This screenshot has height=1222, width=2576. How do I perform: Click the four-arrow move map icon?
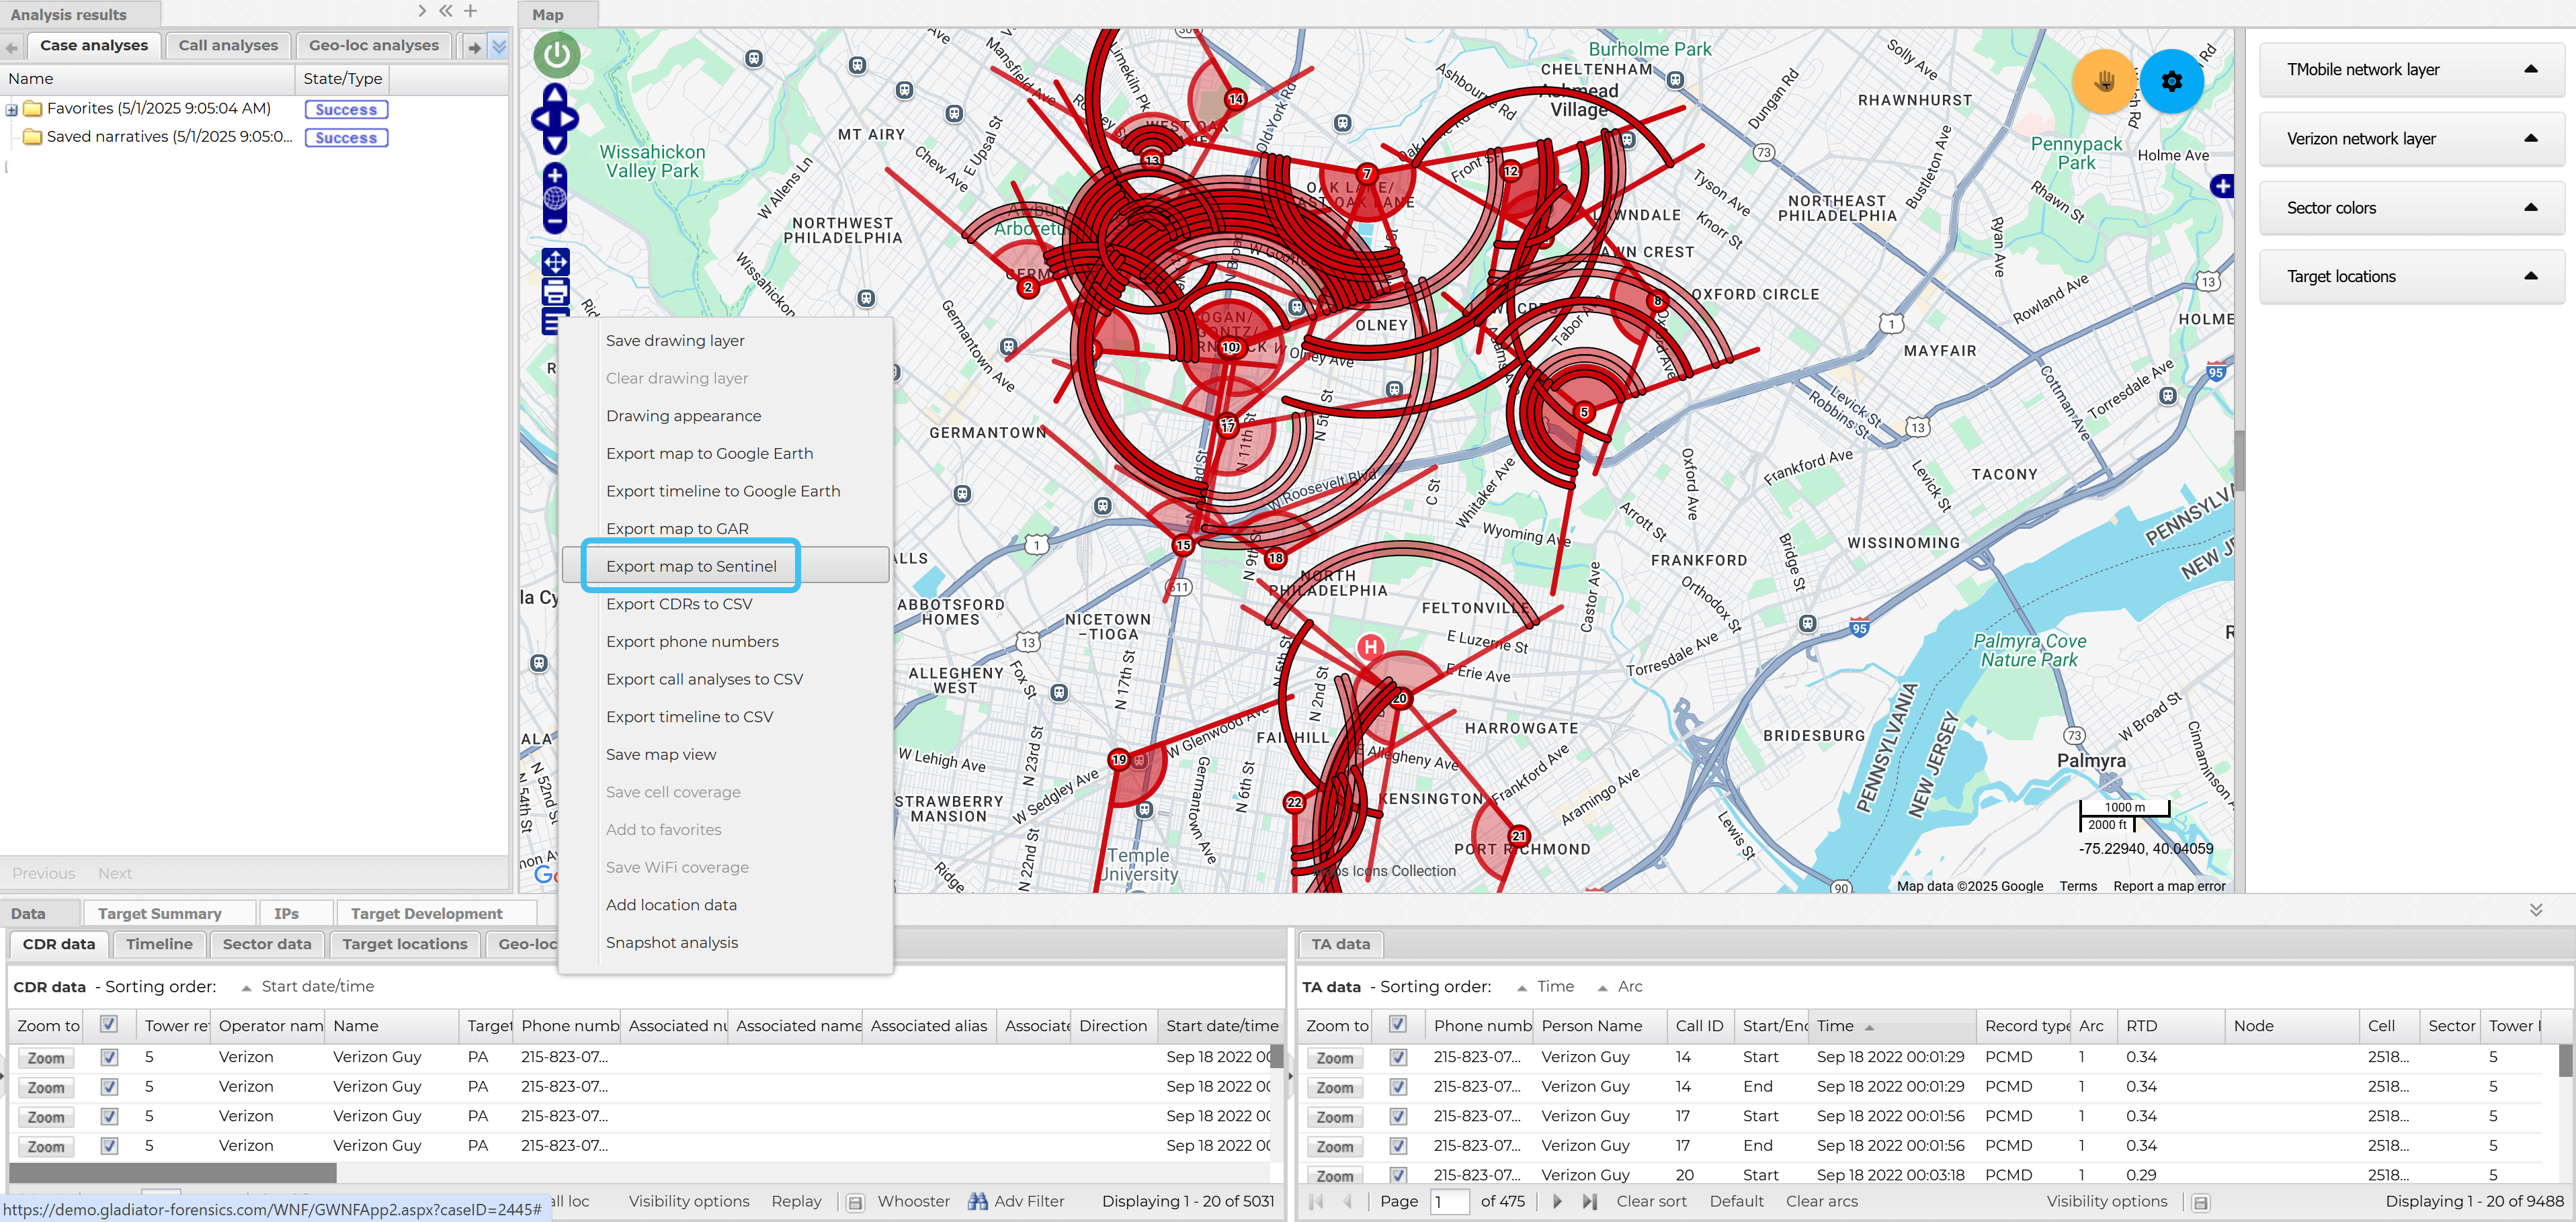[x=555, y=262]
